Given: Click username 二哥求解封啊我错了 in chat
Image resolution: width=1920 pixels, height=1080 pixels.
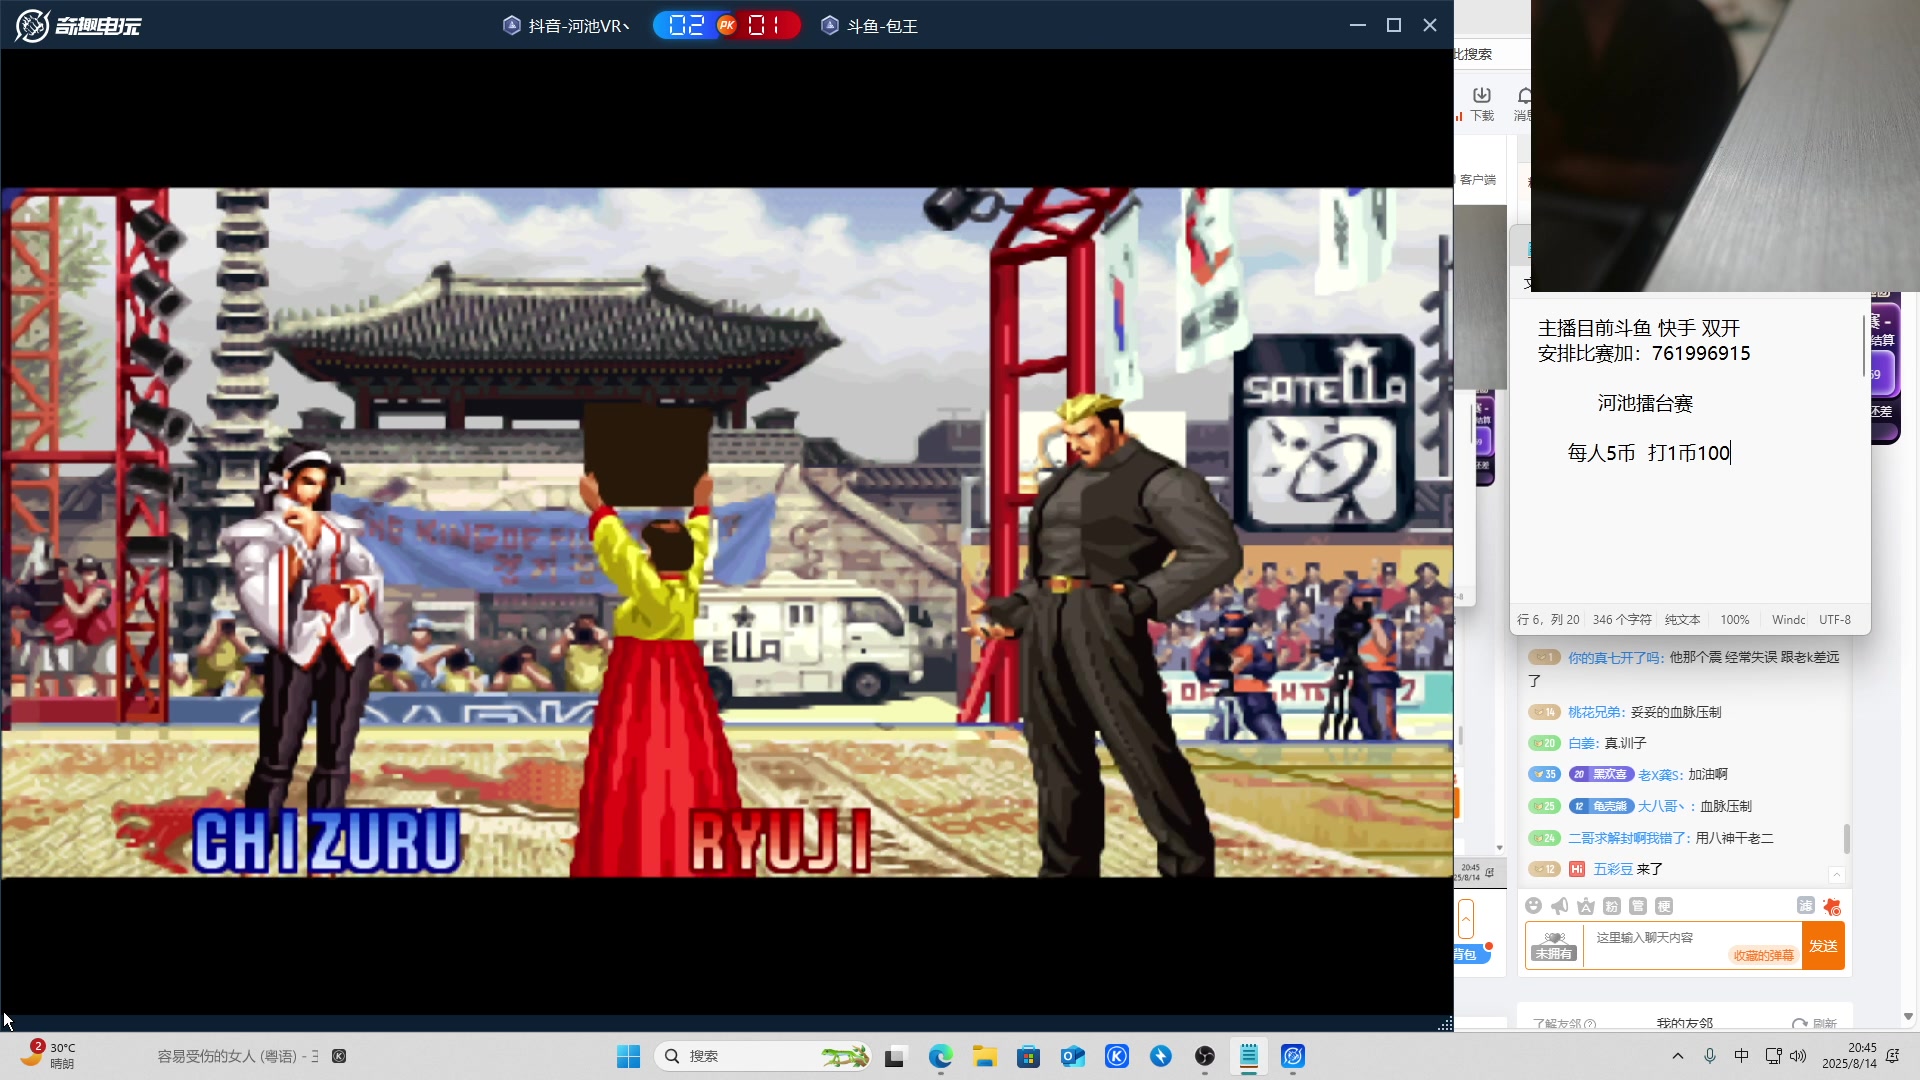Looking at the screenshot, I should [x=1628, y=838].
